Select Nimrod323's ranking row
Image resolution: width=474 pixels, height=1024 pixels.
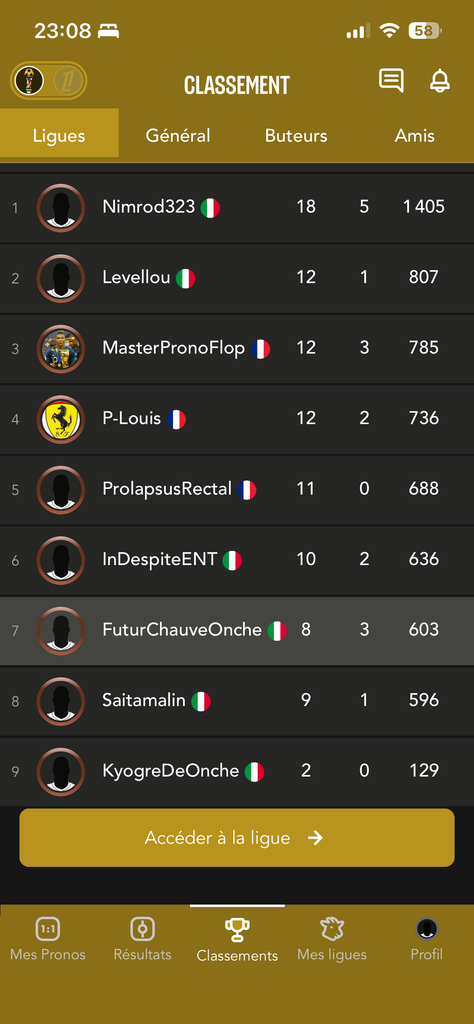(237, 208)
